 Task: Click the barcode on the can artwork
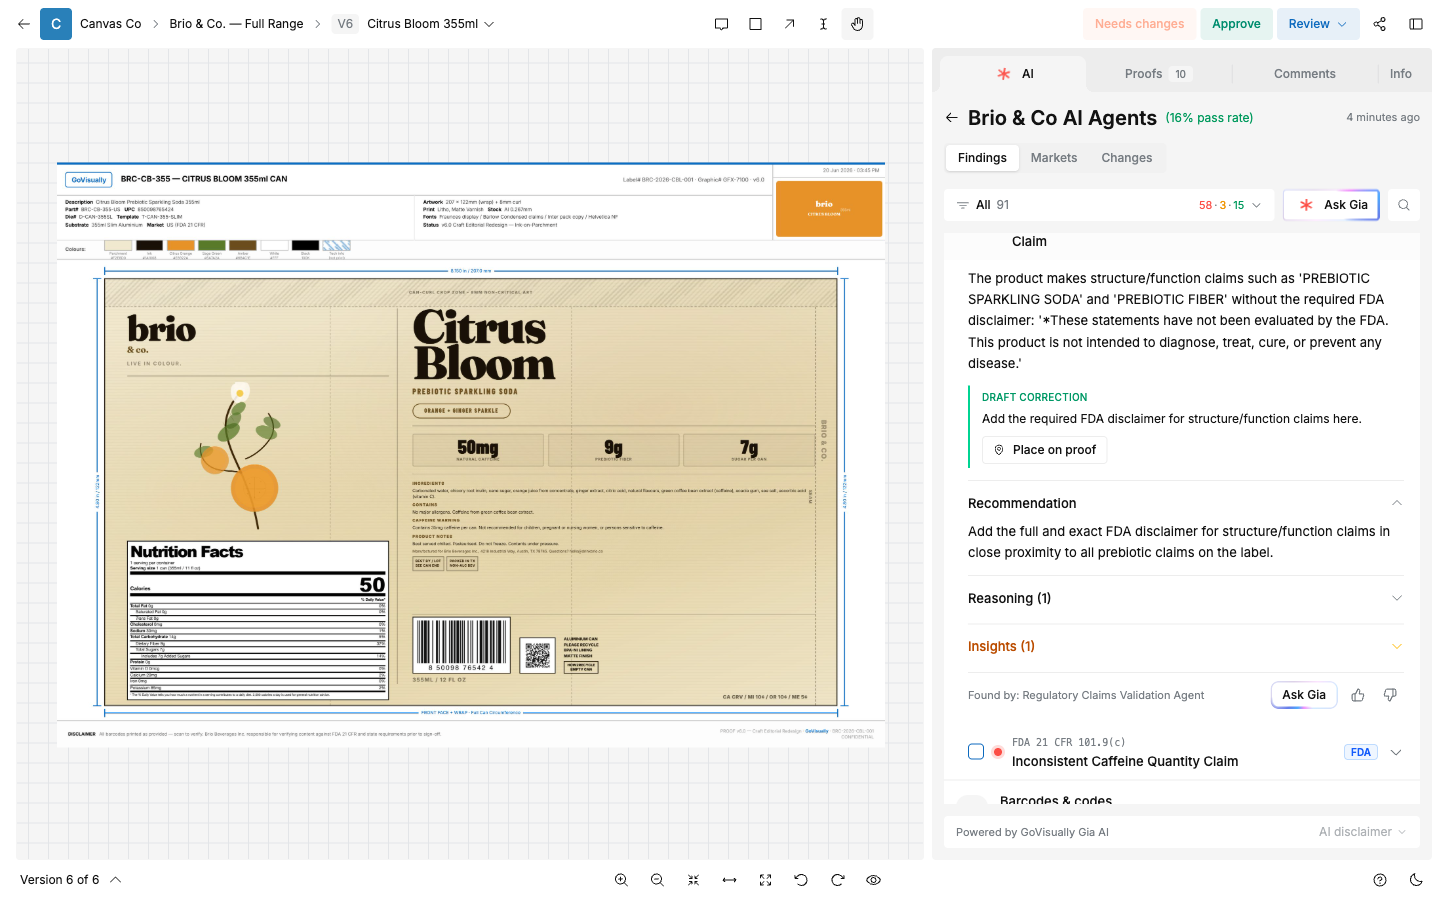click(461, 644)
